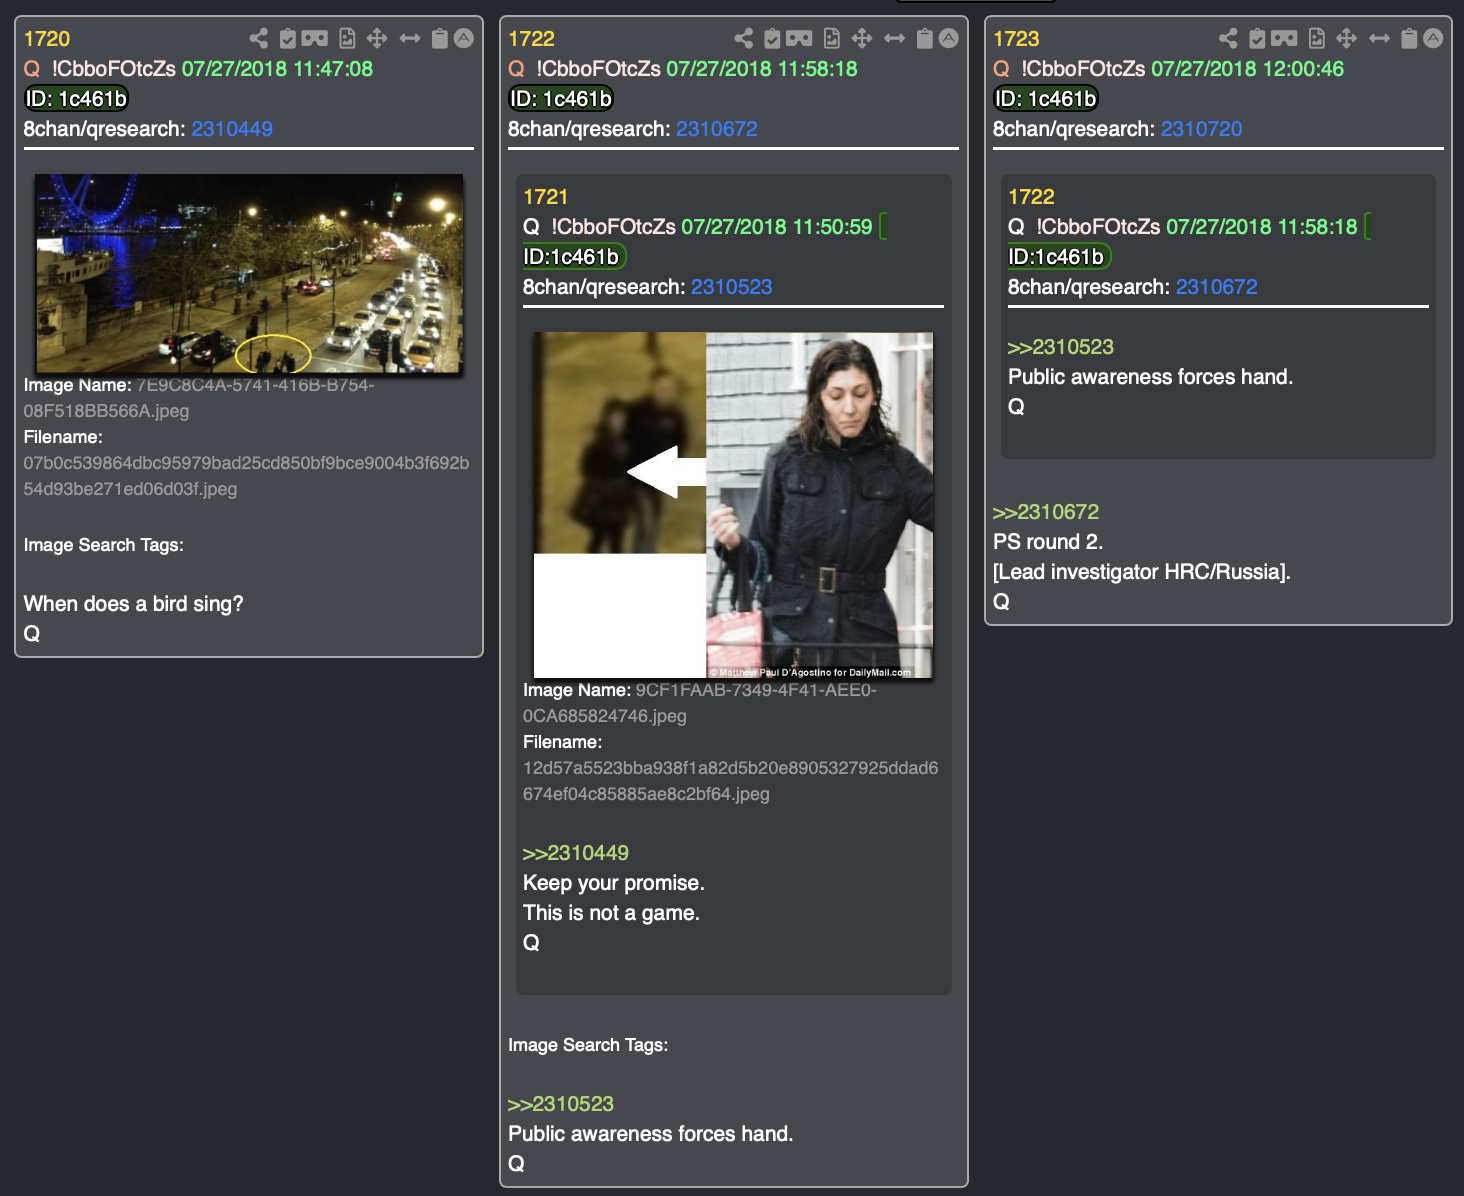The width and height of the screenshot is (1464, 1196).
Task: Click the four-way move icon on post 1722
Action: click(862, 39)
